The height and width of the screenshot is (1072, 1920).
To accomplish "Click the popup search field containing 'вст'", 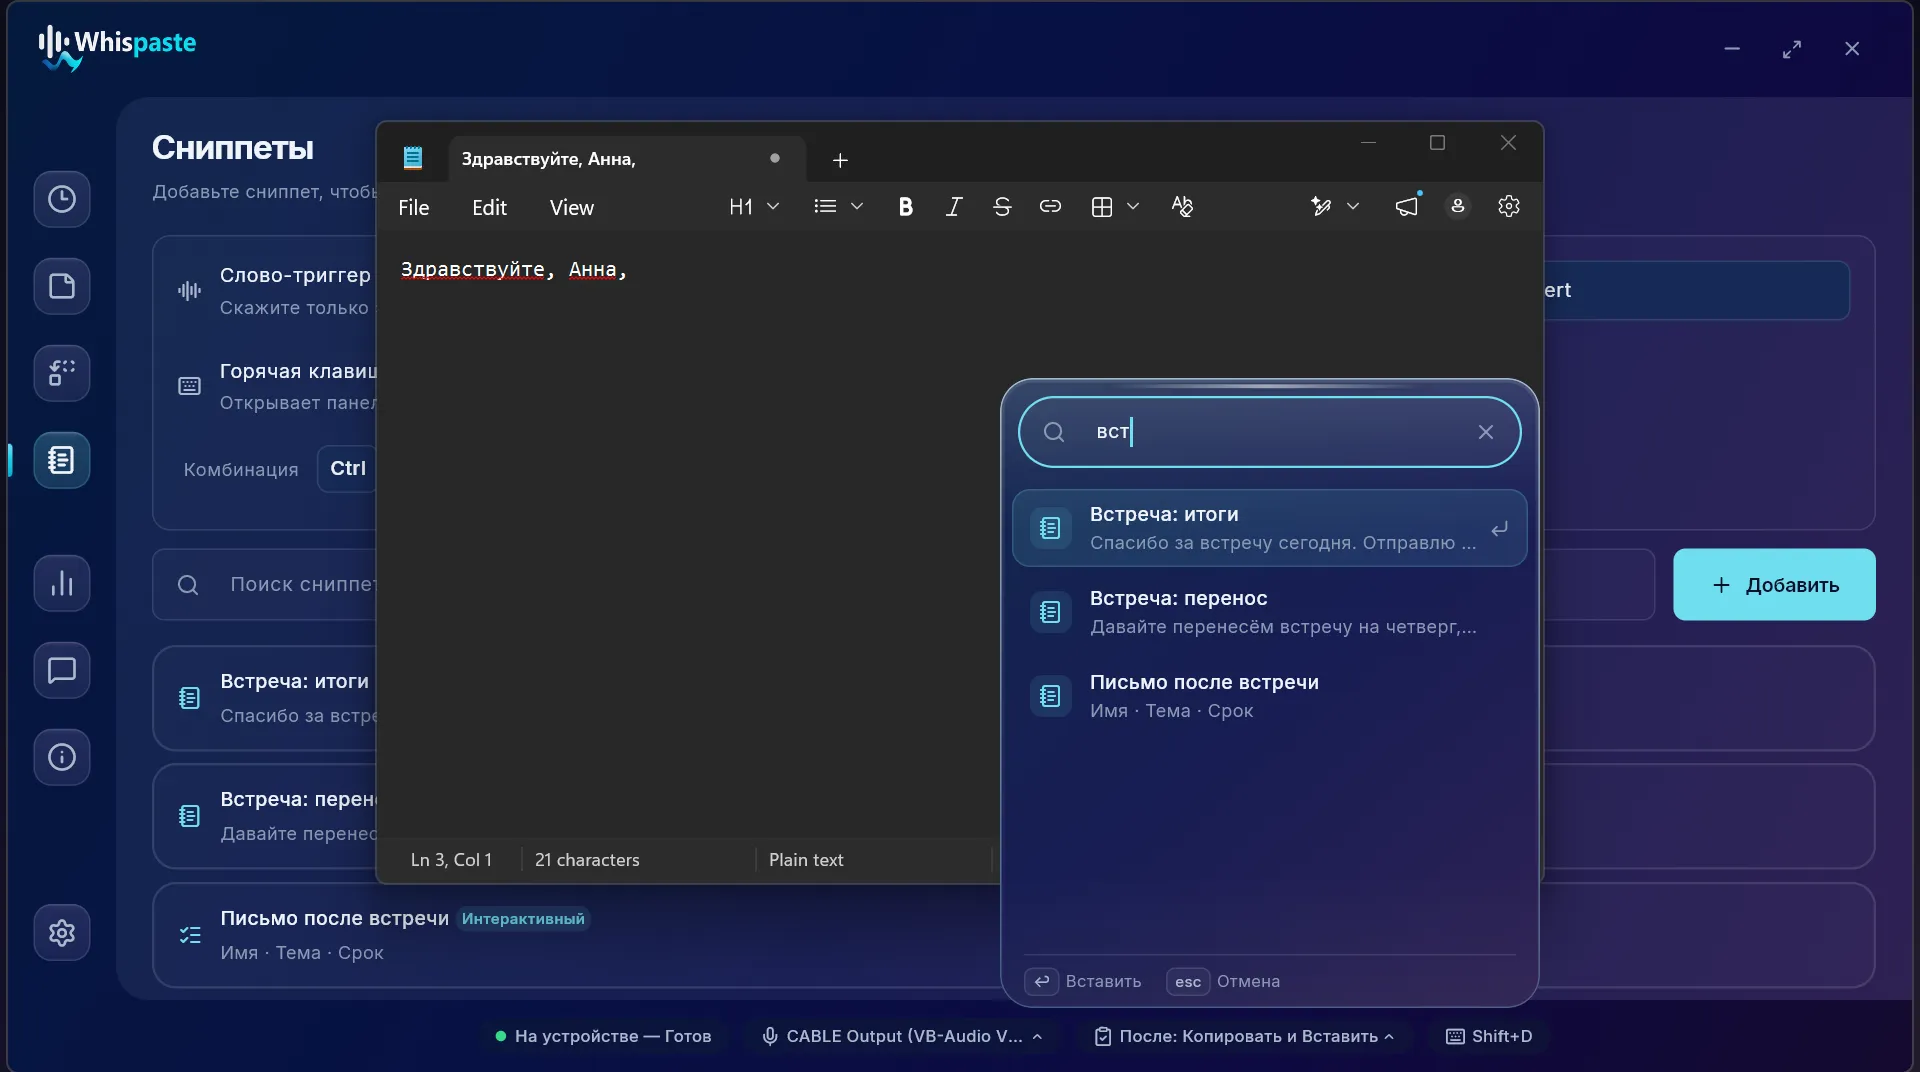I will [1269, 432].
